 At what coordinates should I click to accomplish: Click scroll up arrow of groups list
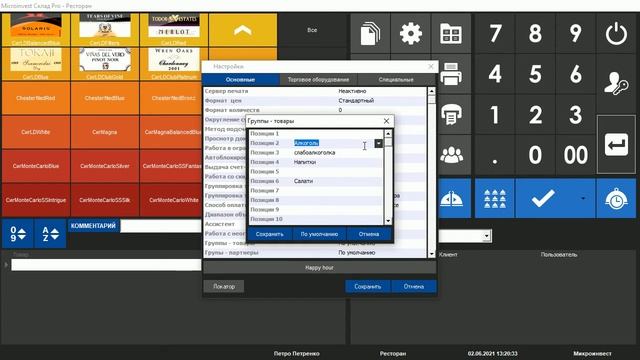pyautogui.click(x=388, y=133)
